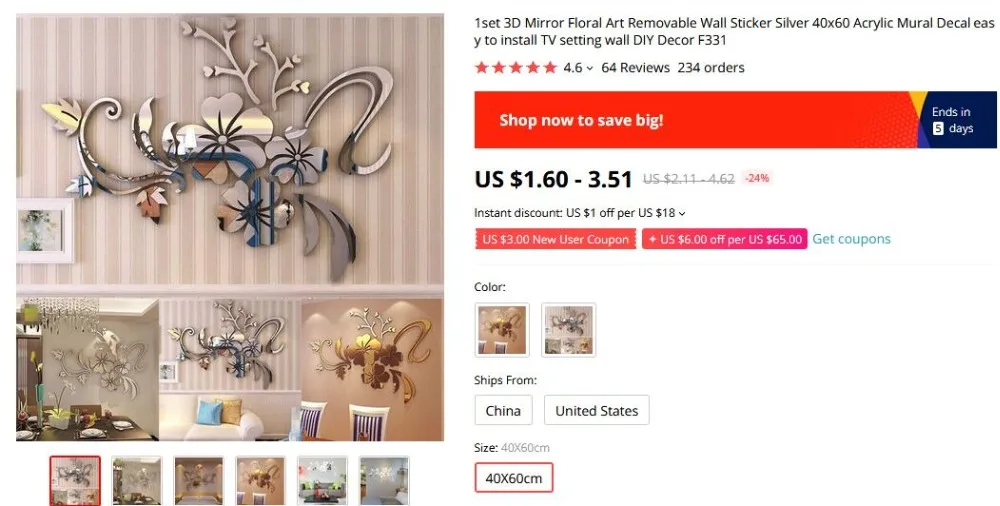Expand Instant discount details chevron
Viewport: 1000px width, 506px height.
682,213
